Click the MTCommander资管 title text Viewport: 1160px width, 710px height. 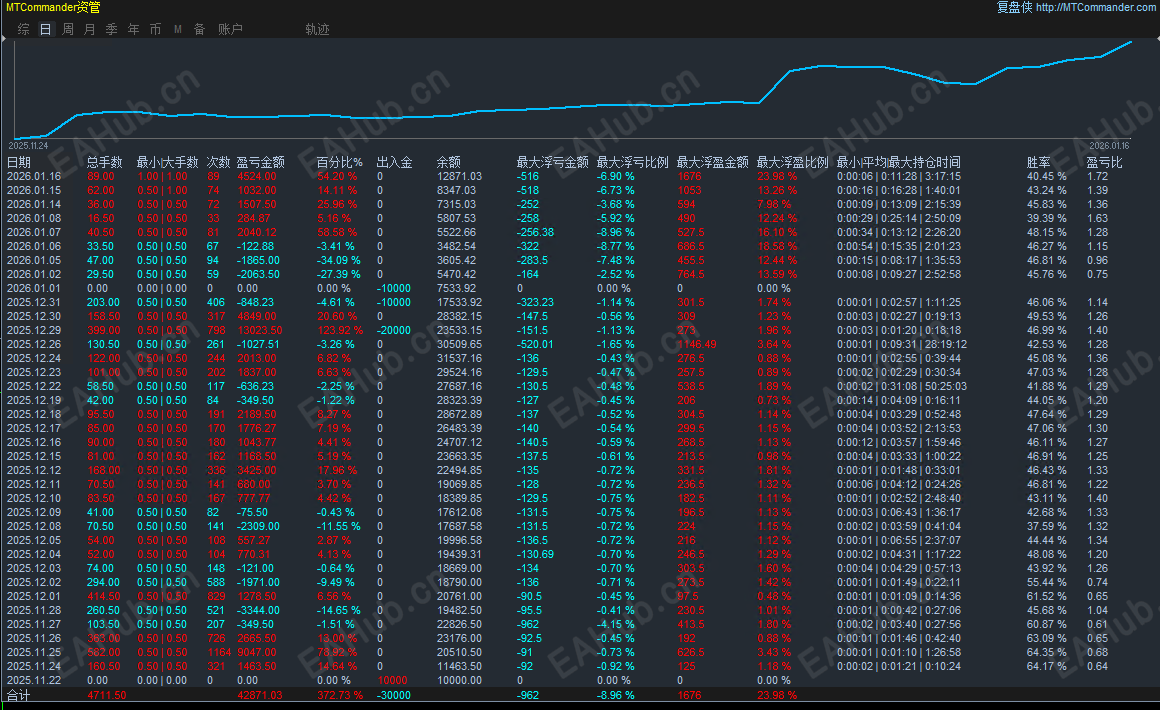point(53,7)
